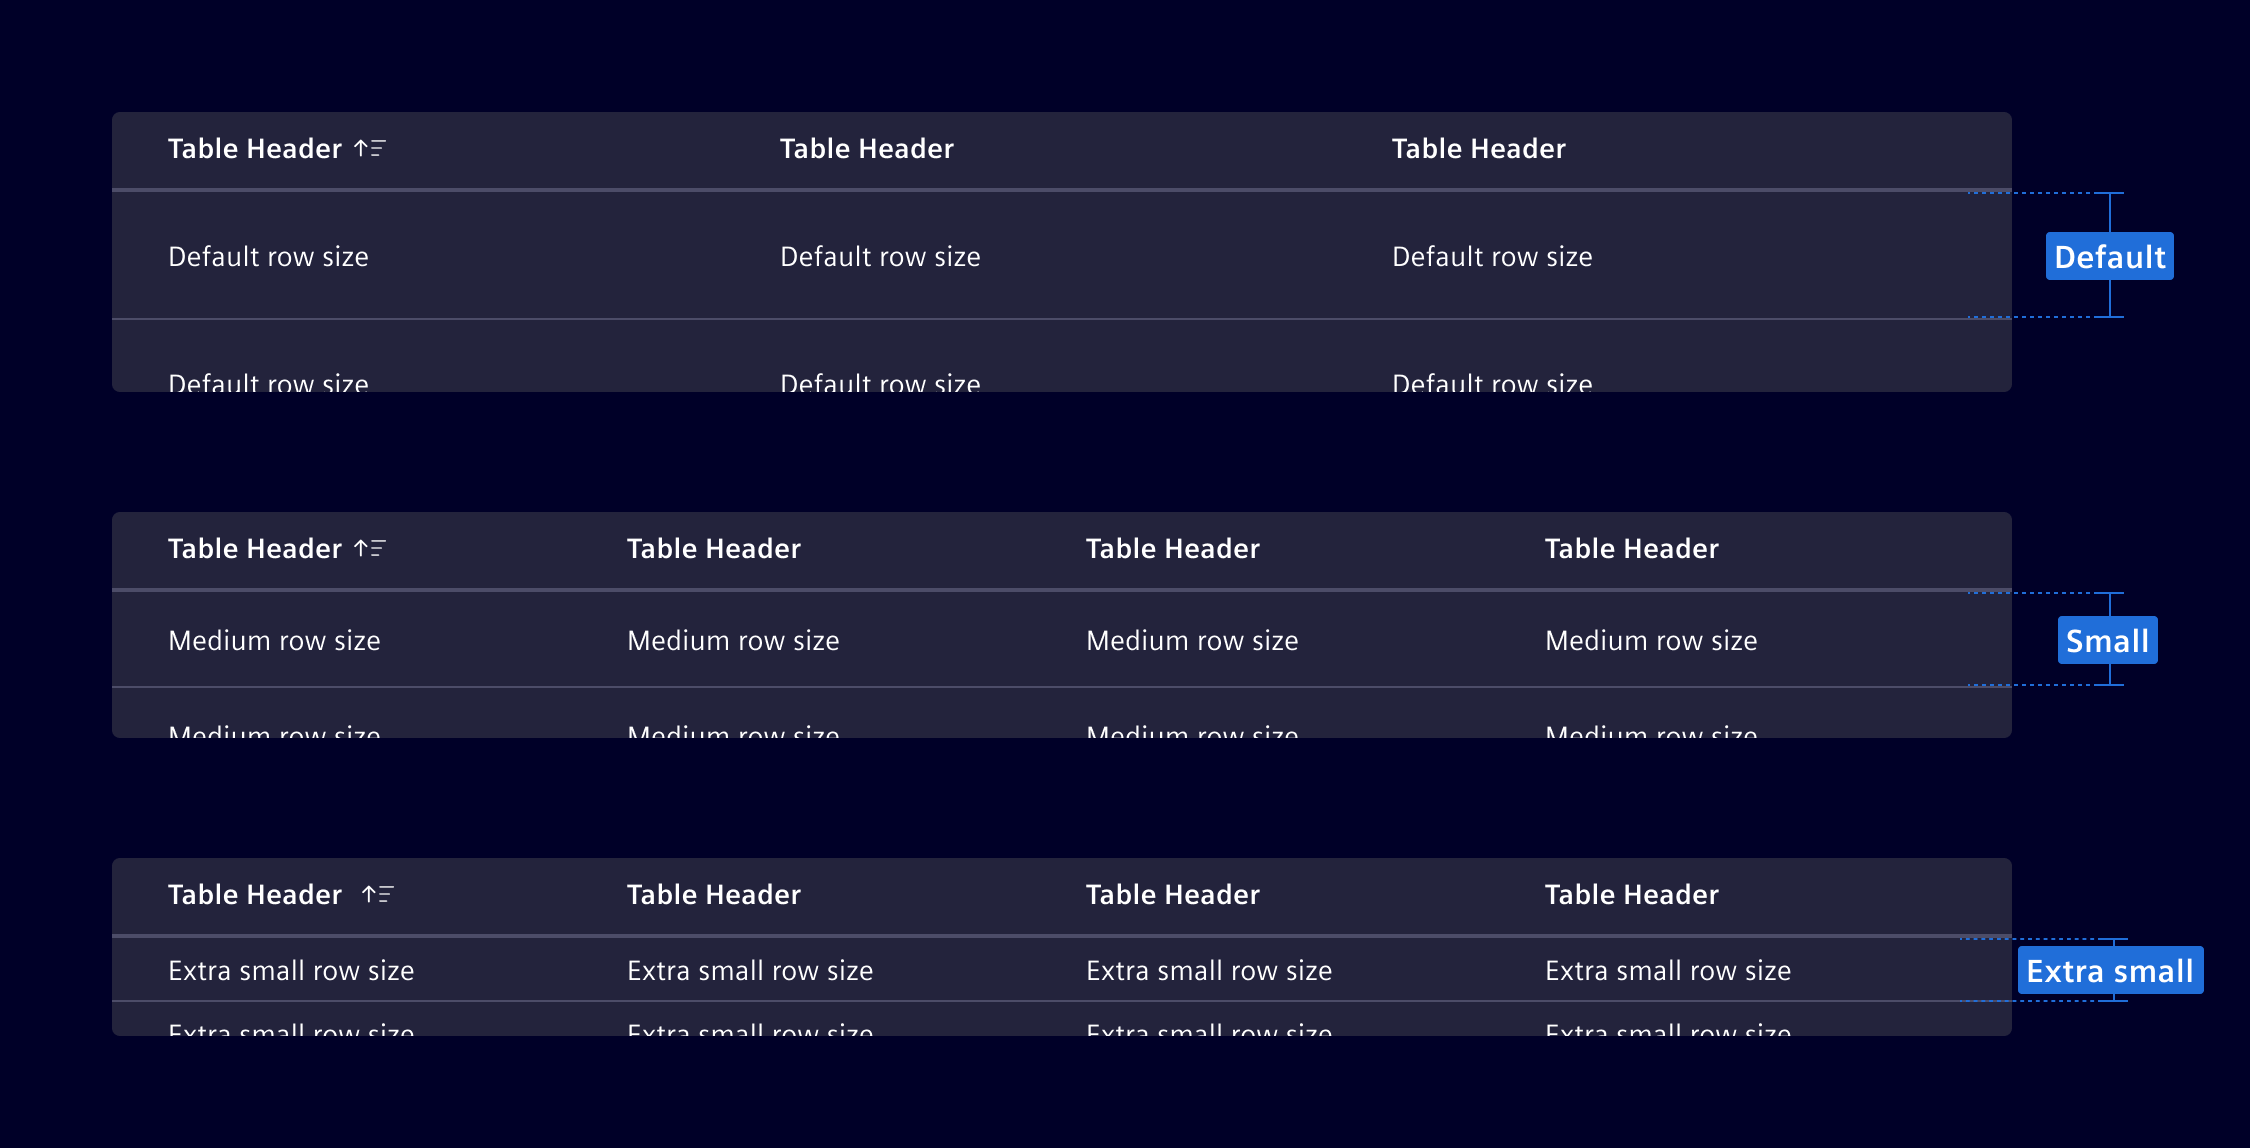Click fourth column header in the Medium row table

point(1631,549)
